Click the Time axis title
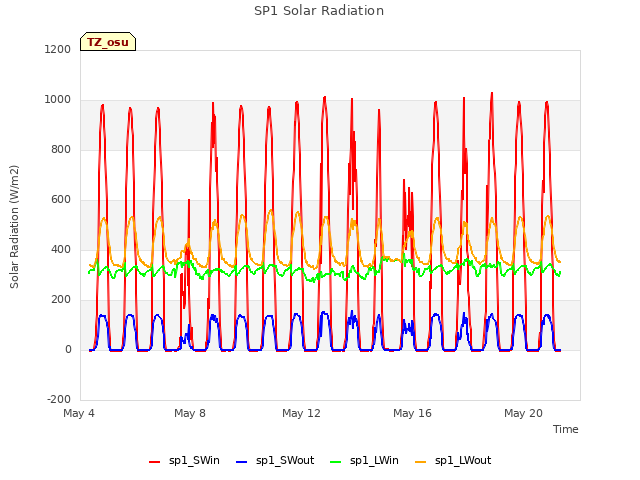This screenshot has height=480, width=640. [x=566, y=429]
